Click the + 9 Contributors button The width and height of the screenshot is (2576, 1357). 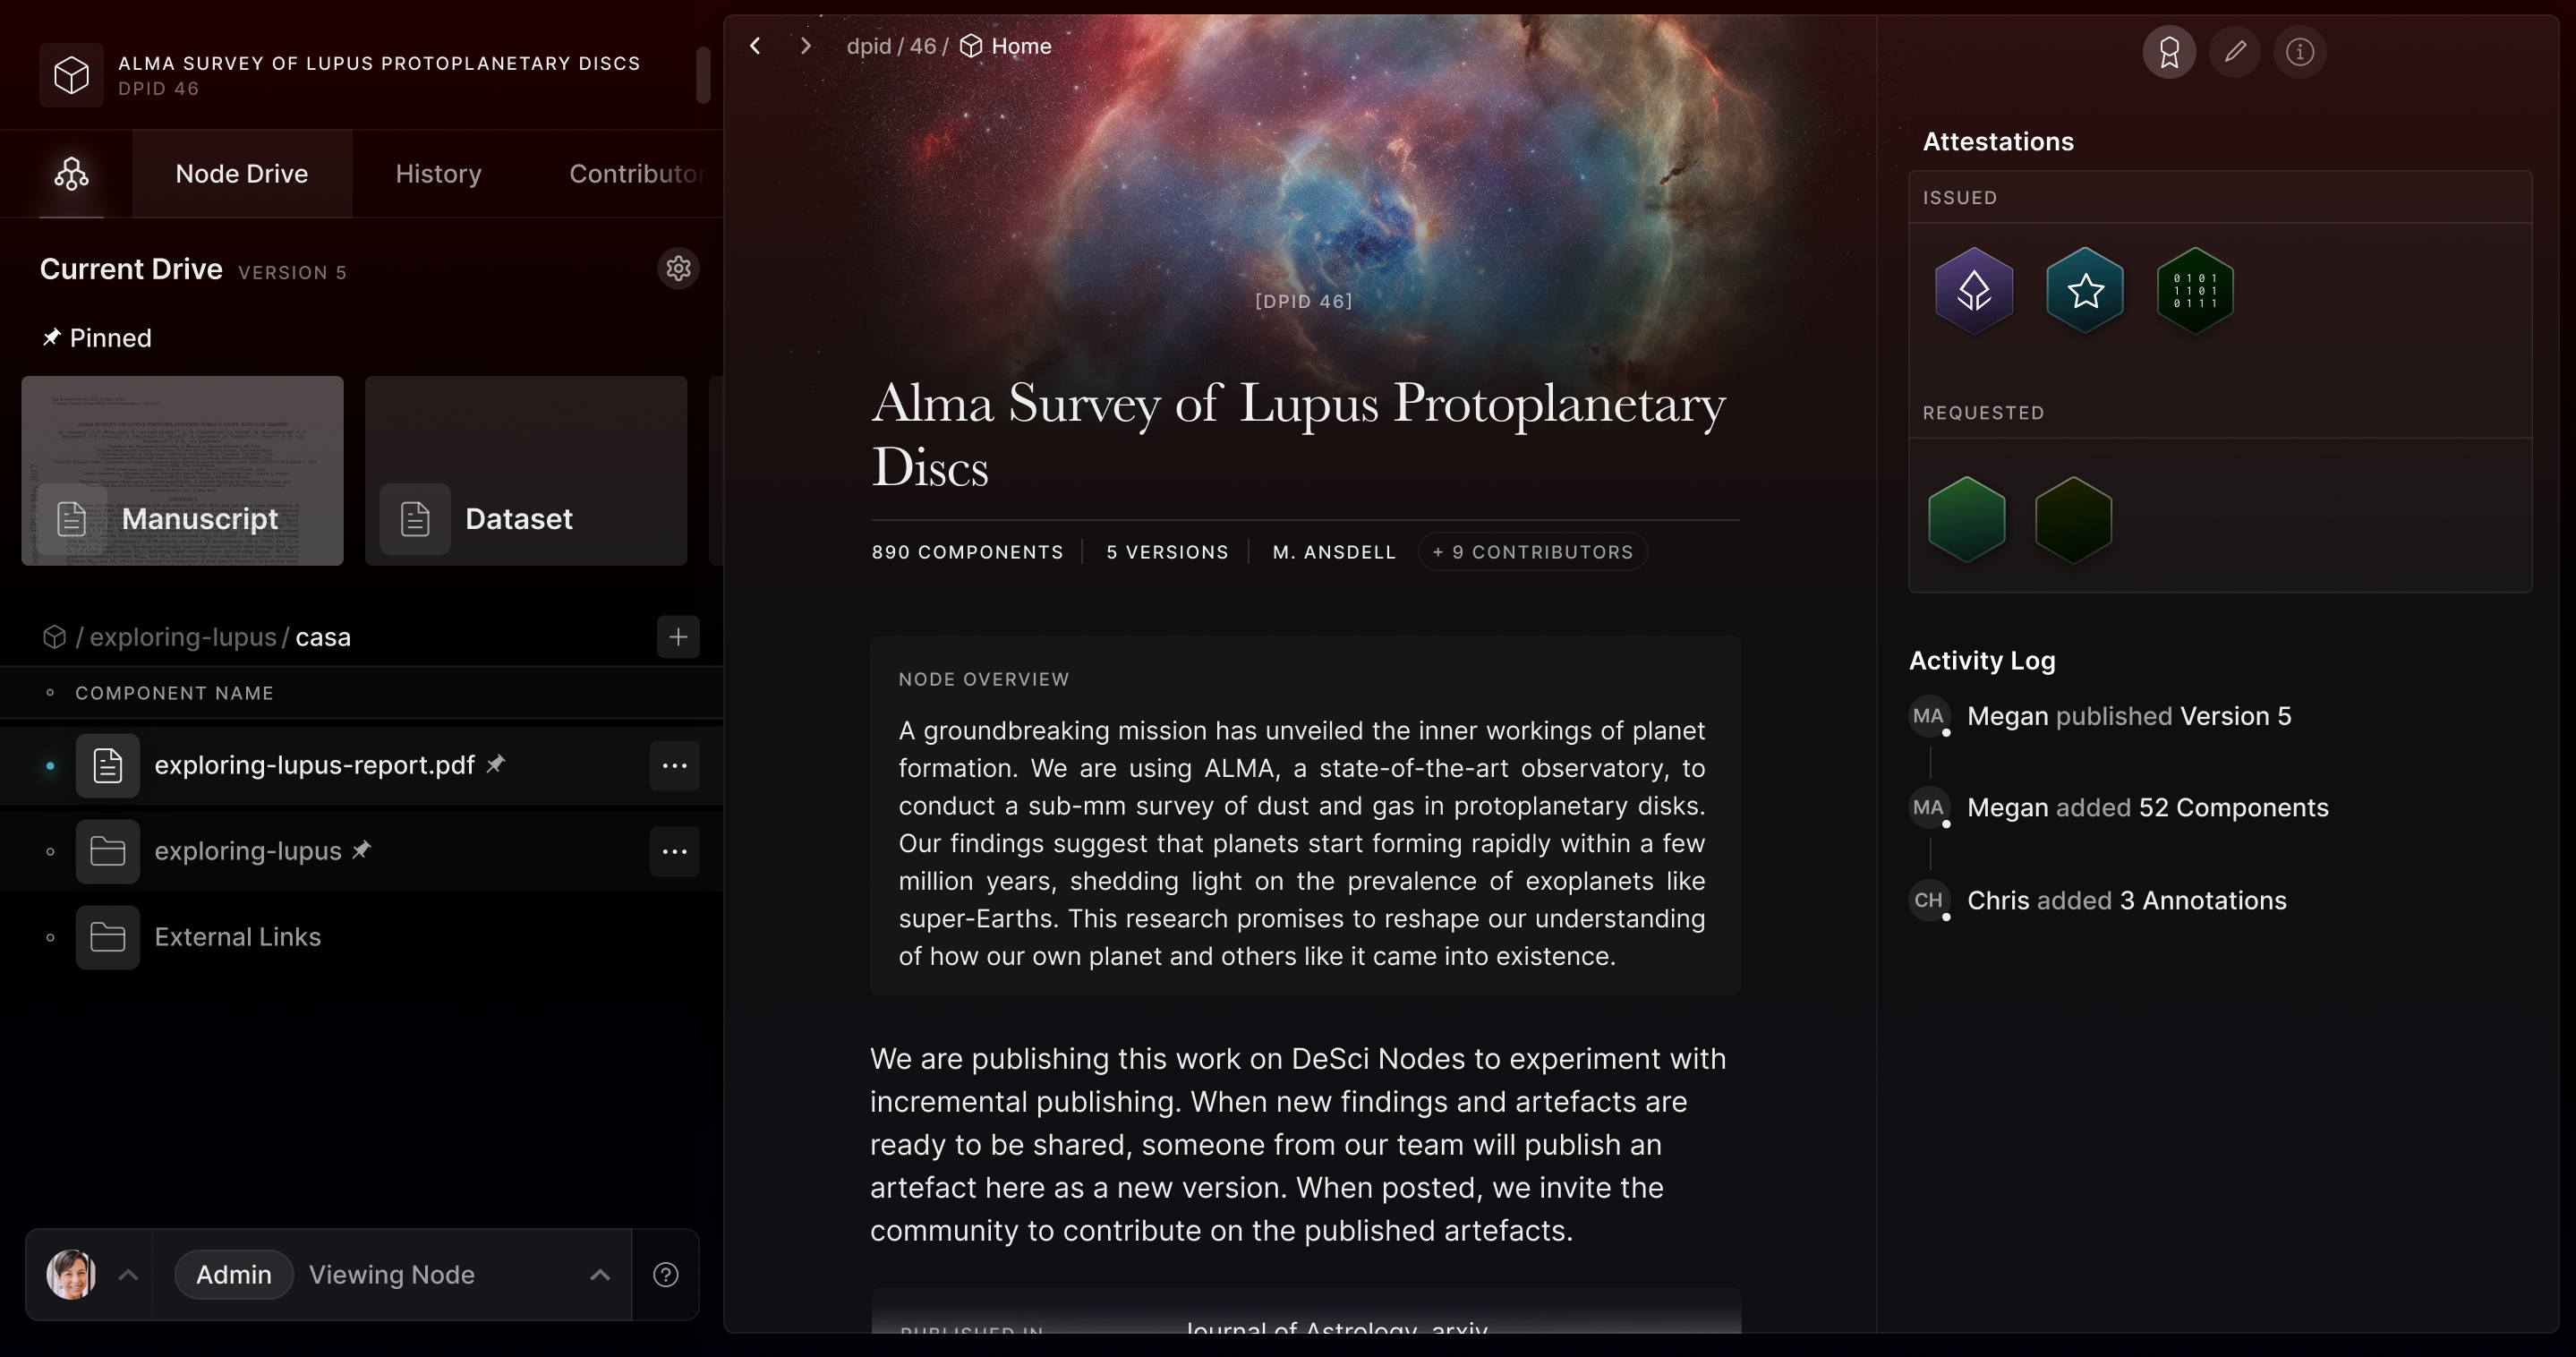pyautogui.click(x=1532, y=552)
